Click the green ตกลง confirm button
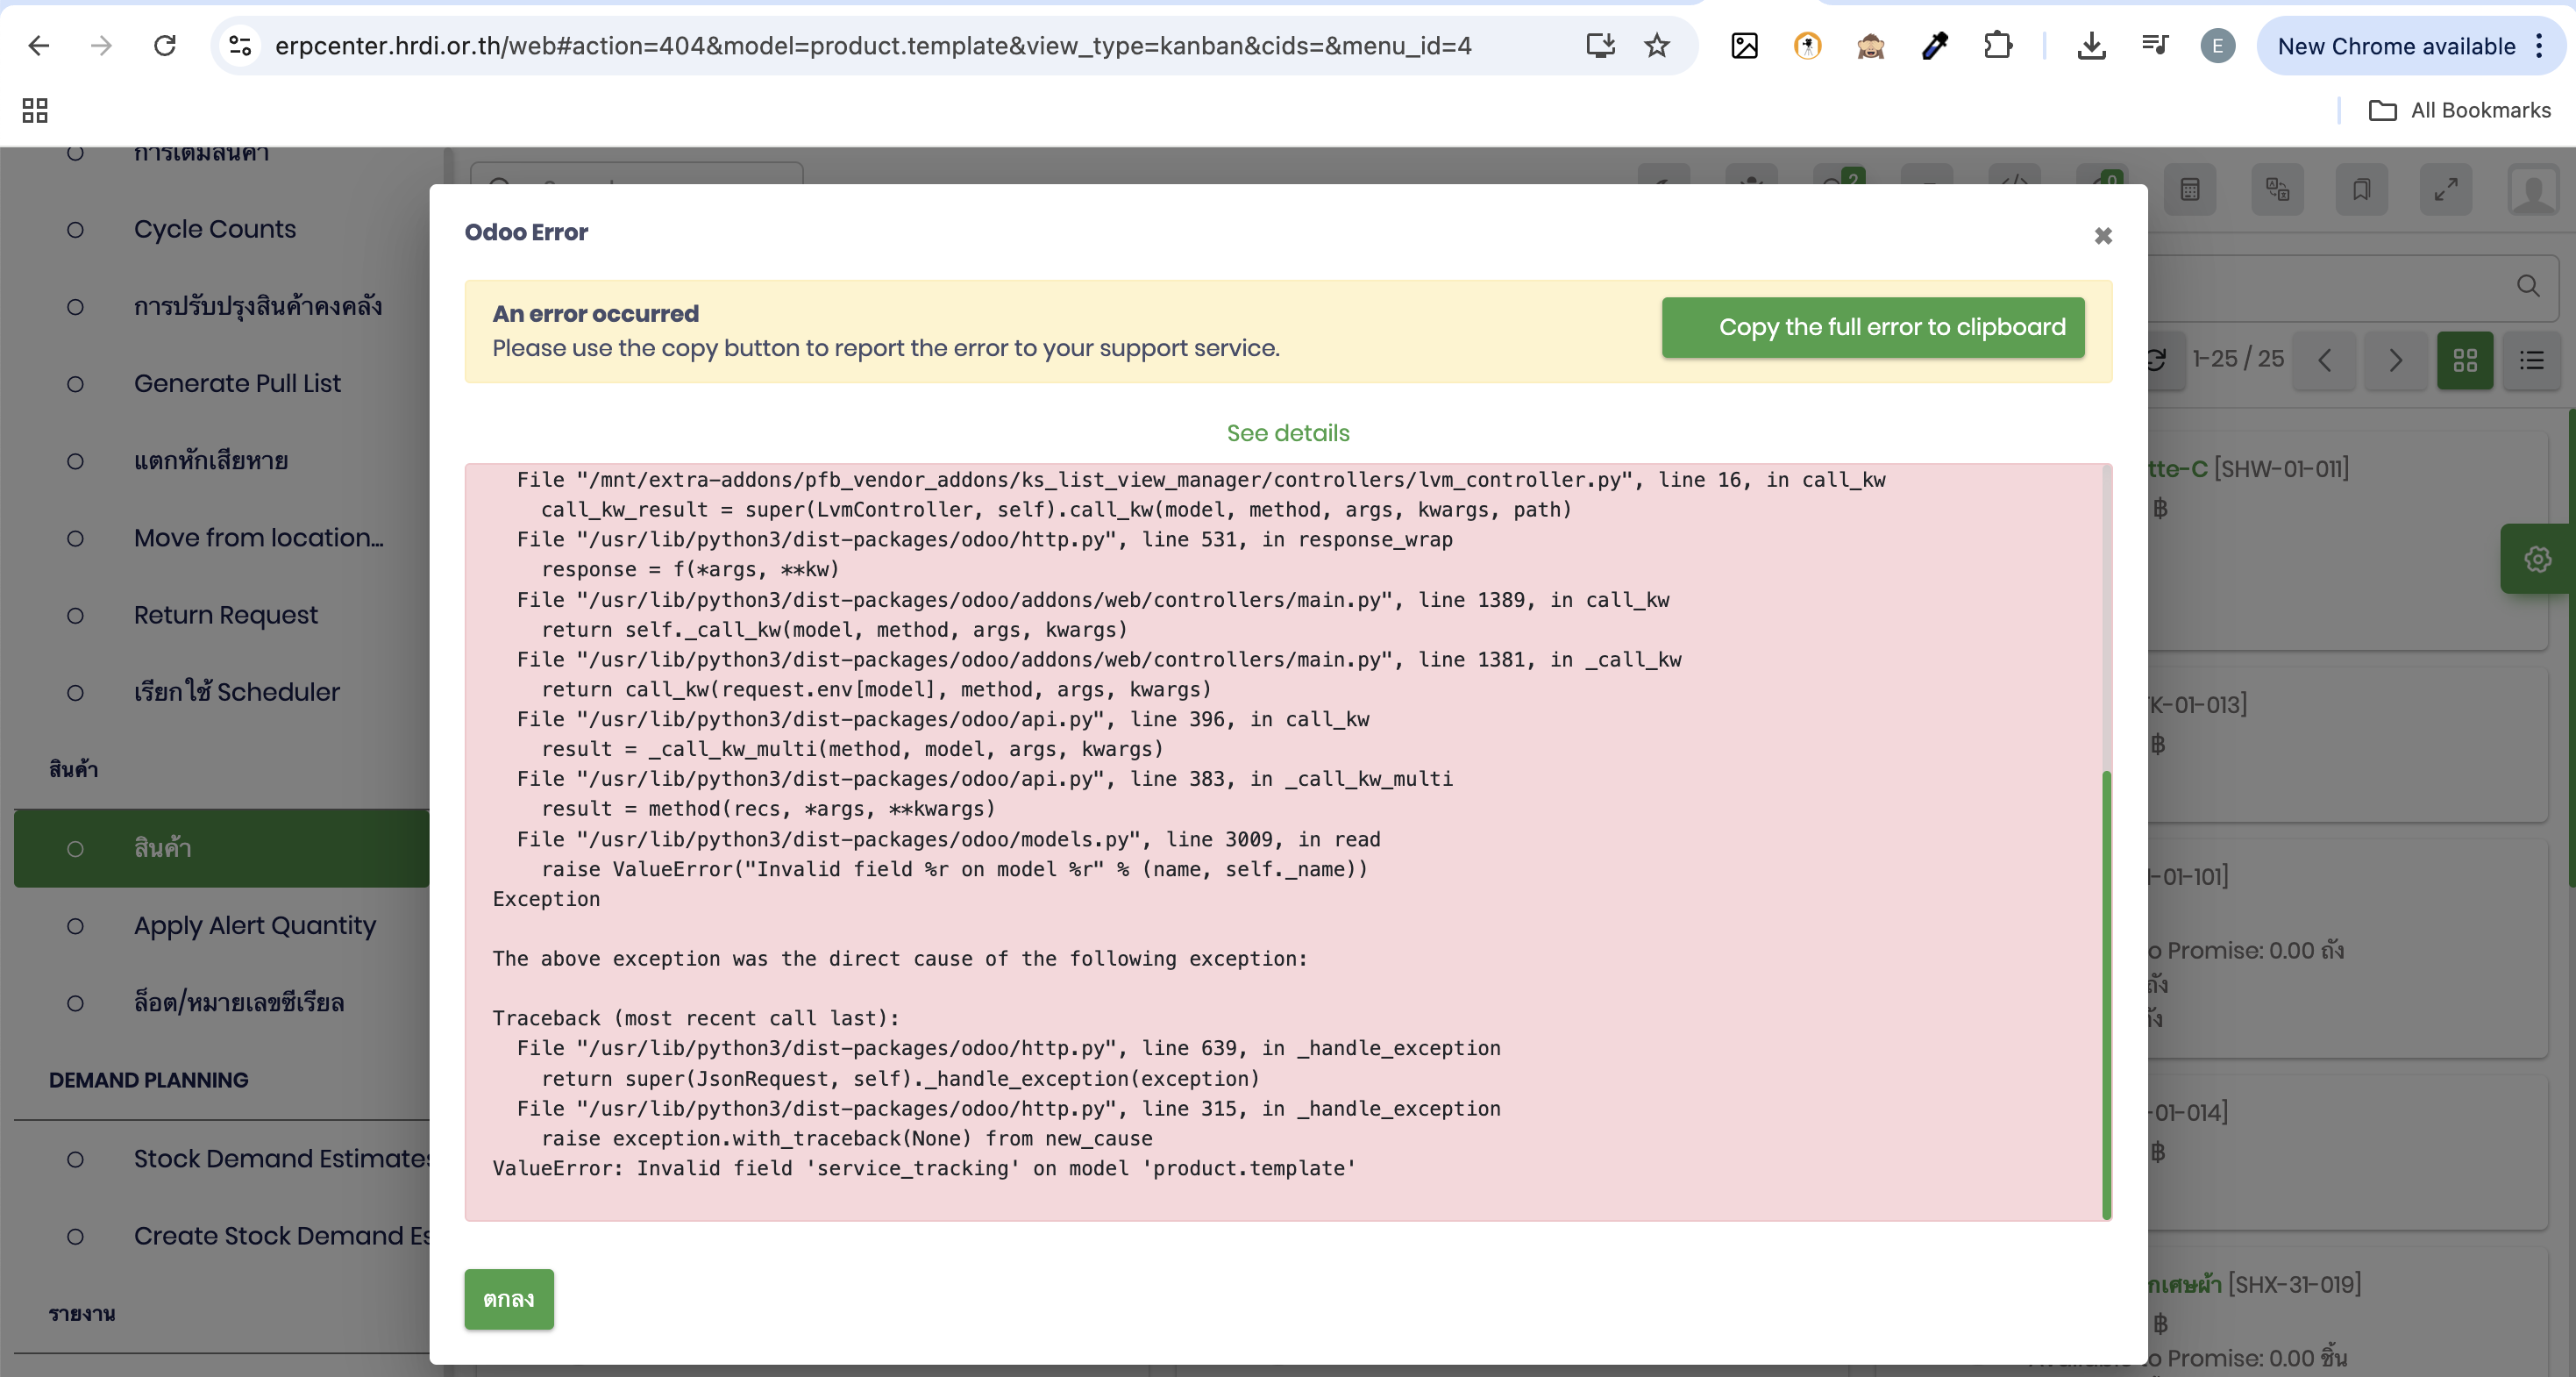The height and width of the screenshot is (1377, 2576). point(508,1299)
